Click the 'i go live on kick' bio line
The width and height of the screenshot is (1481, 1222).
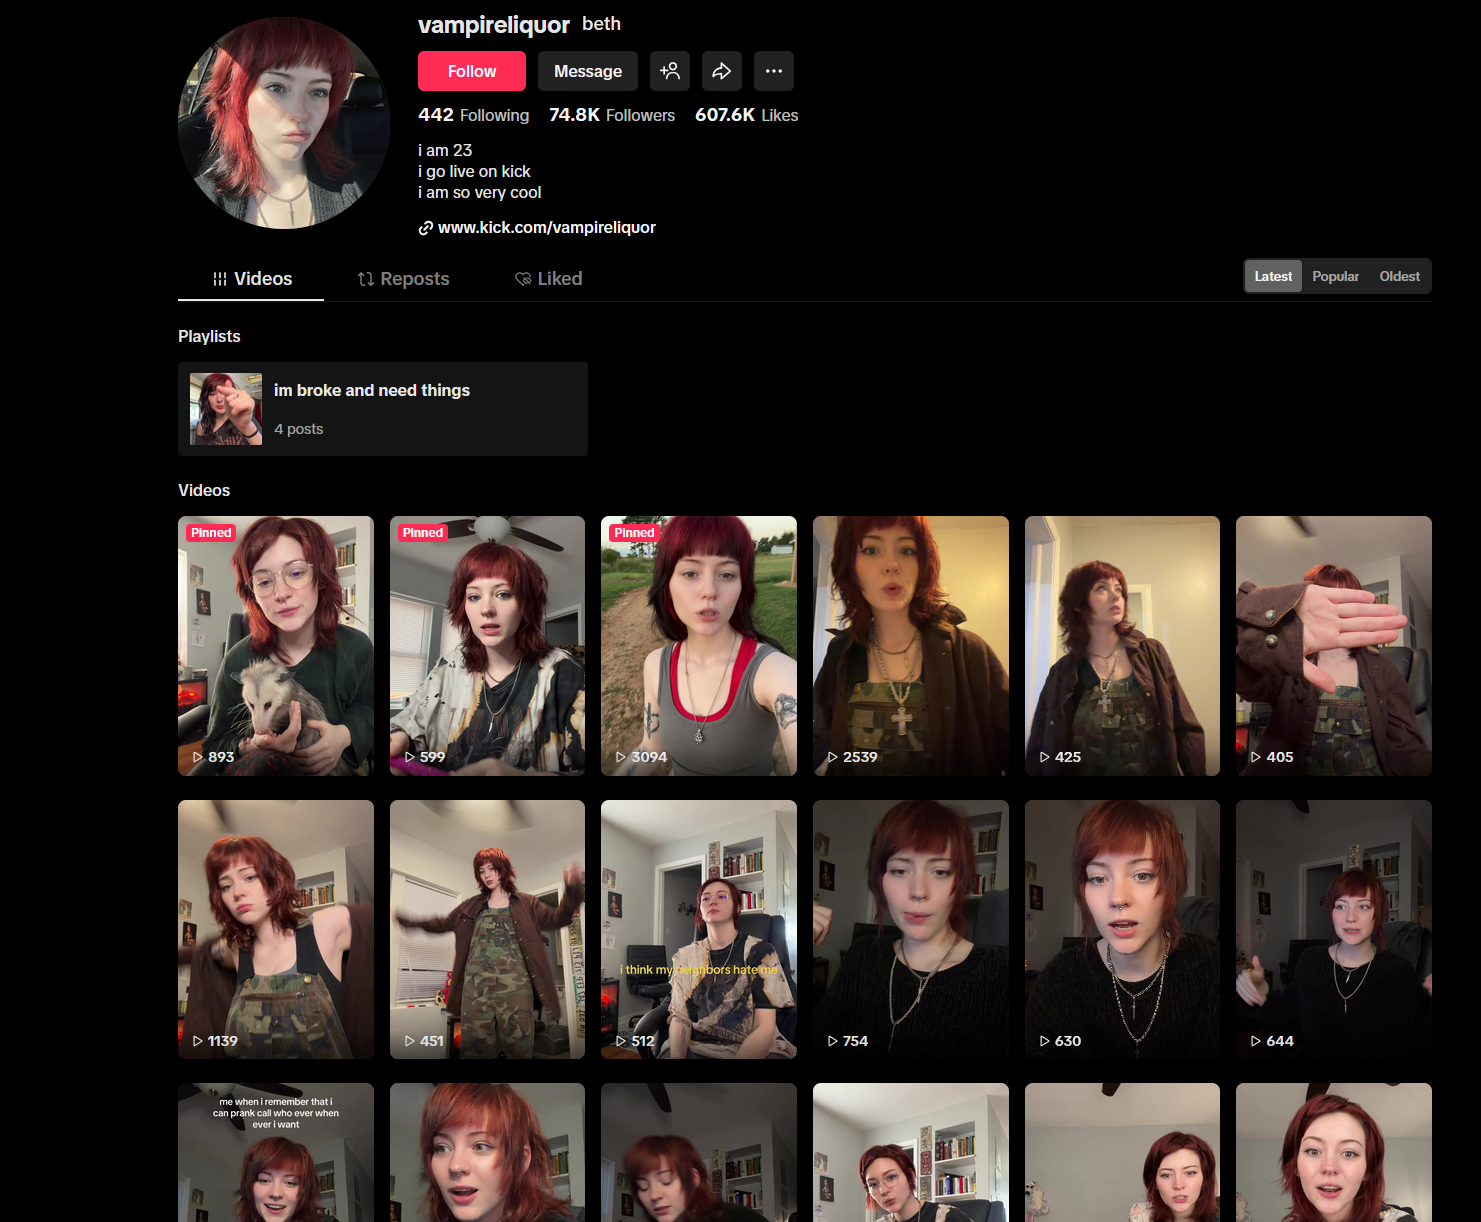[x=474, y=171]
